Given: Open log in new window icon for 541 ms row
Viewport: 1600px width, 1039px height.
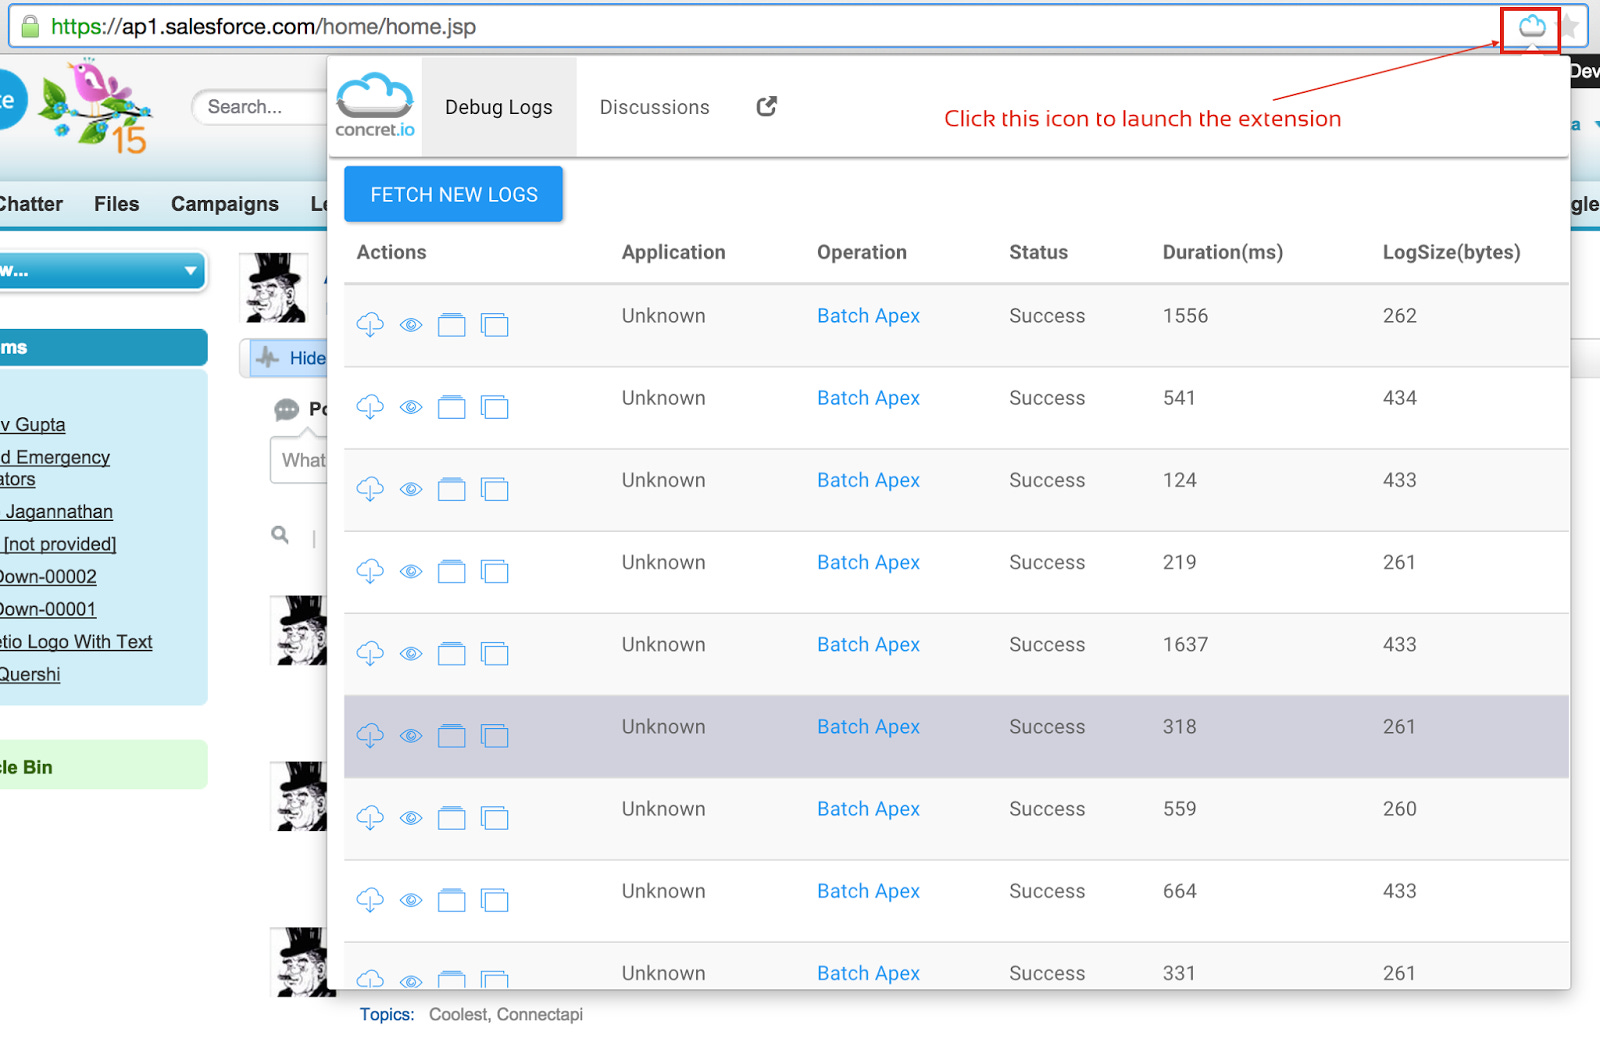Looking at the screenshot, I should [x=495, y=407].
